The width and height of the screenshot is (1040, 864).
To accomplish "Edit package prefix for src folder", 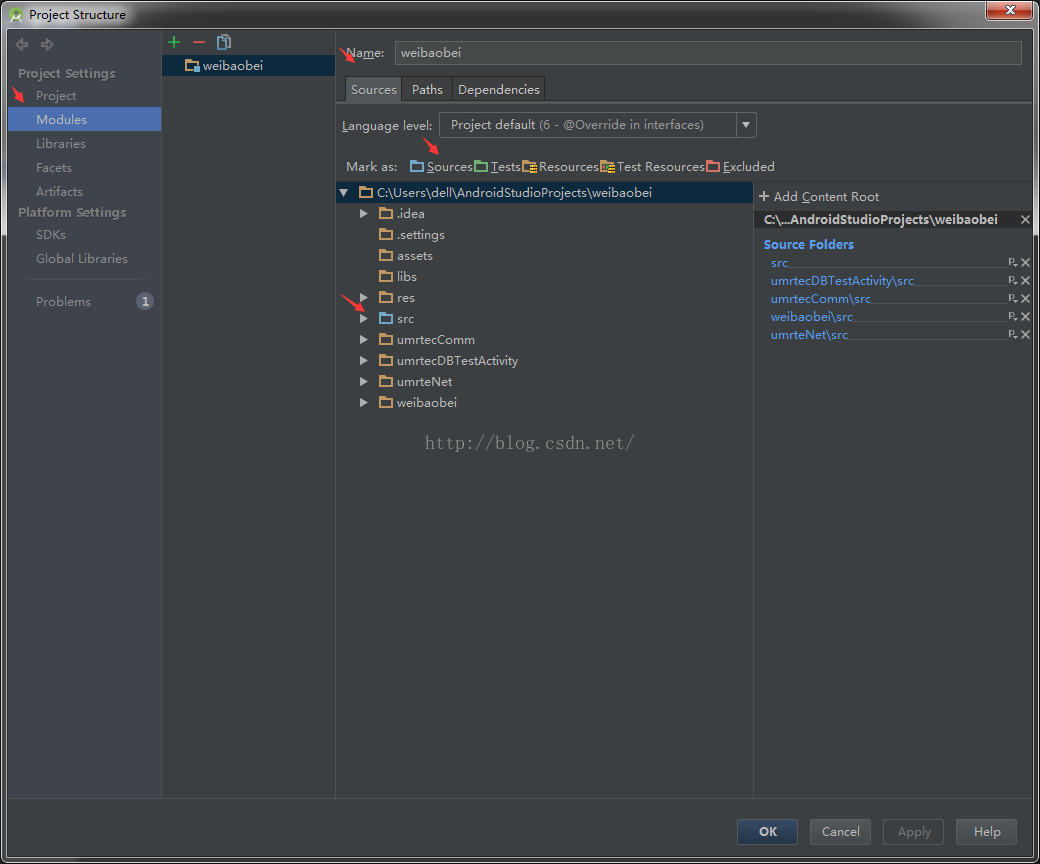I will [x=1013, y=263].
